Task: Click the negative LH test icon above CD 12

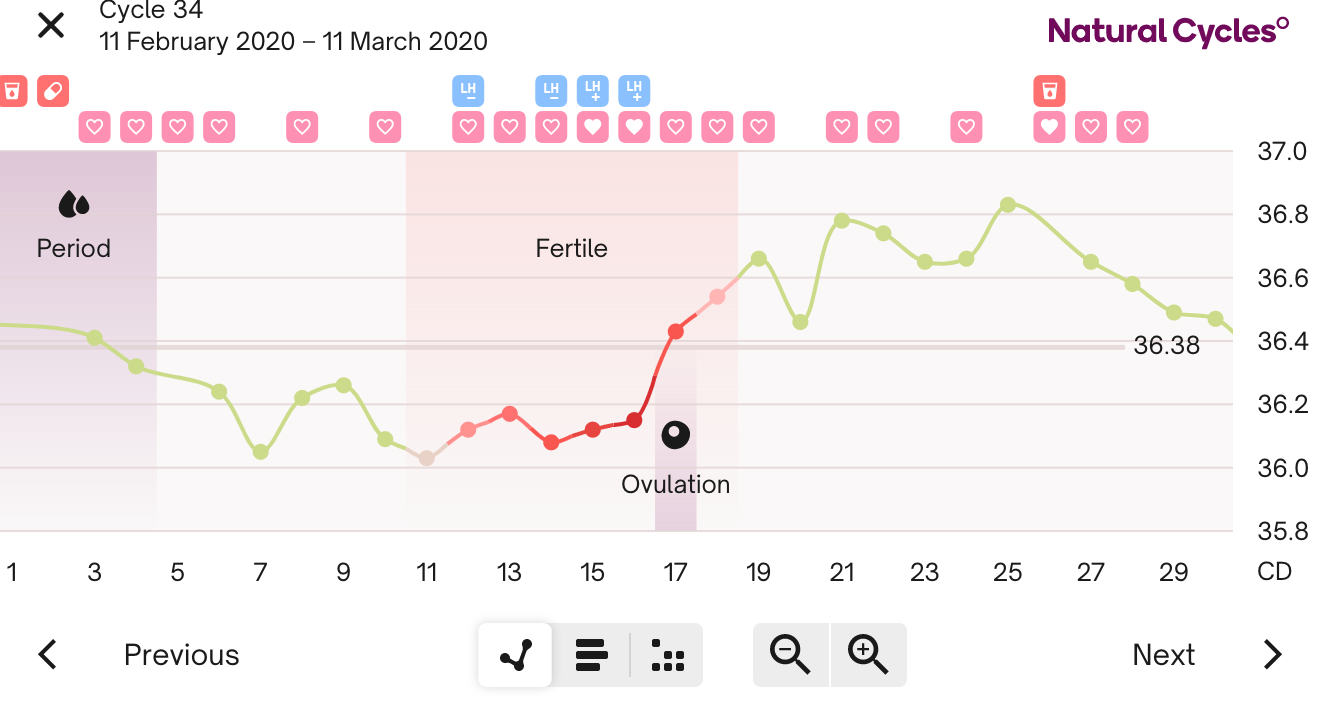Action: (467, 90)
